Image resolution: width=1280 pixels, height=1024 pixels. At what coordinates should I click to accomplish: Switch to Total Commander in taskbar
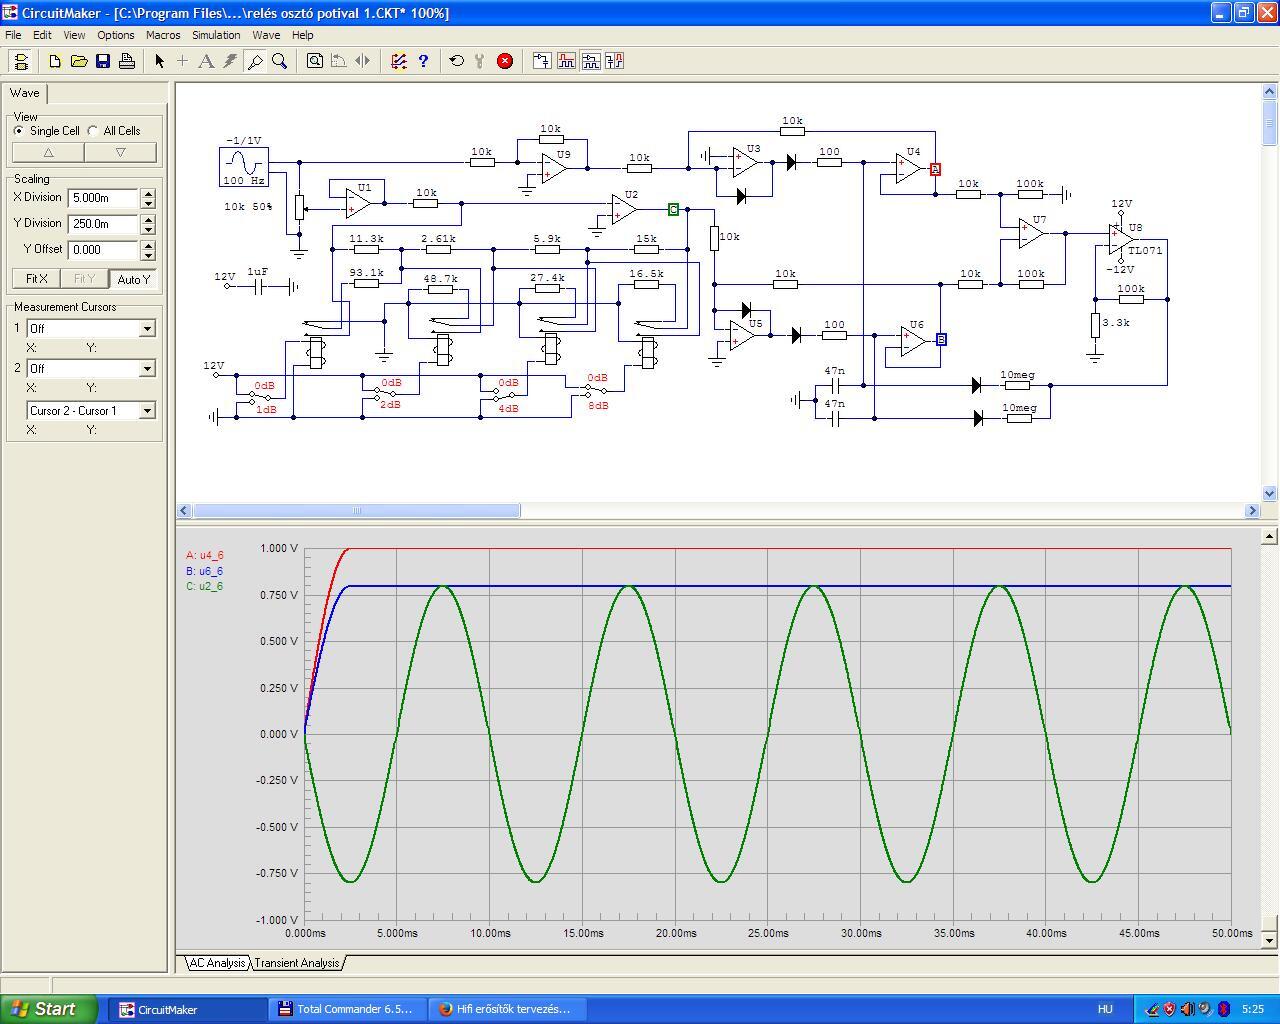point(346,1009)
